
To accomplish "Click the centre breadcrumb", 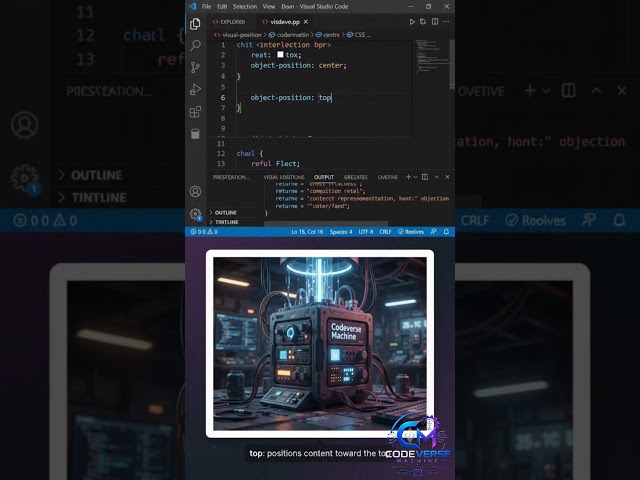I will point(331,35).
